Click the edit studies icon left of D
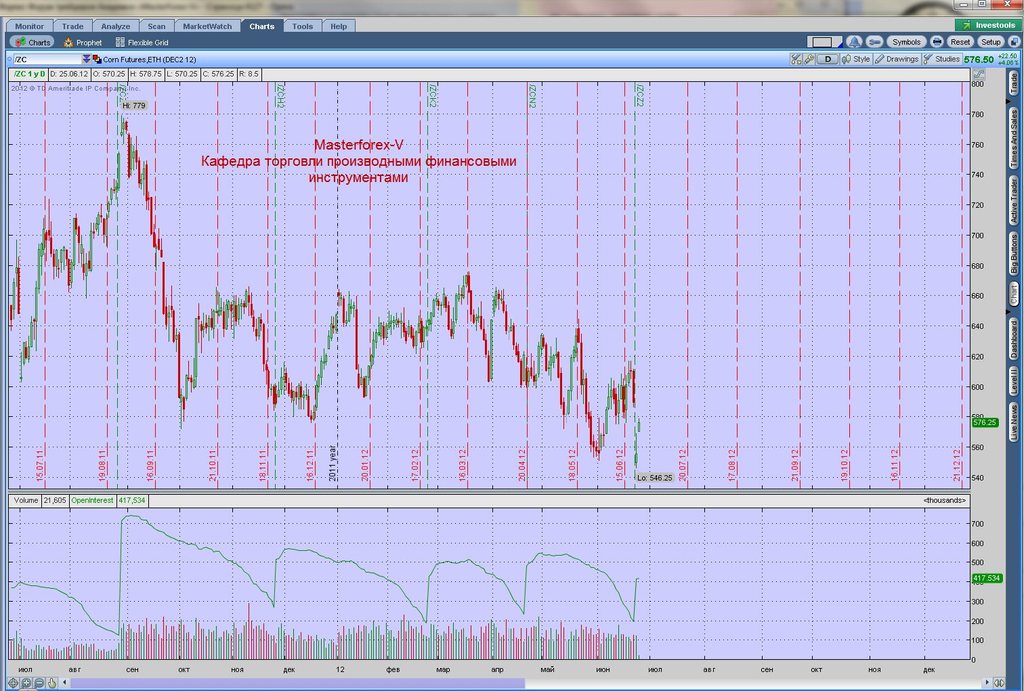Image resolution: width=1024 pixels, height=691 pixels. [795, 59]
